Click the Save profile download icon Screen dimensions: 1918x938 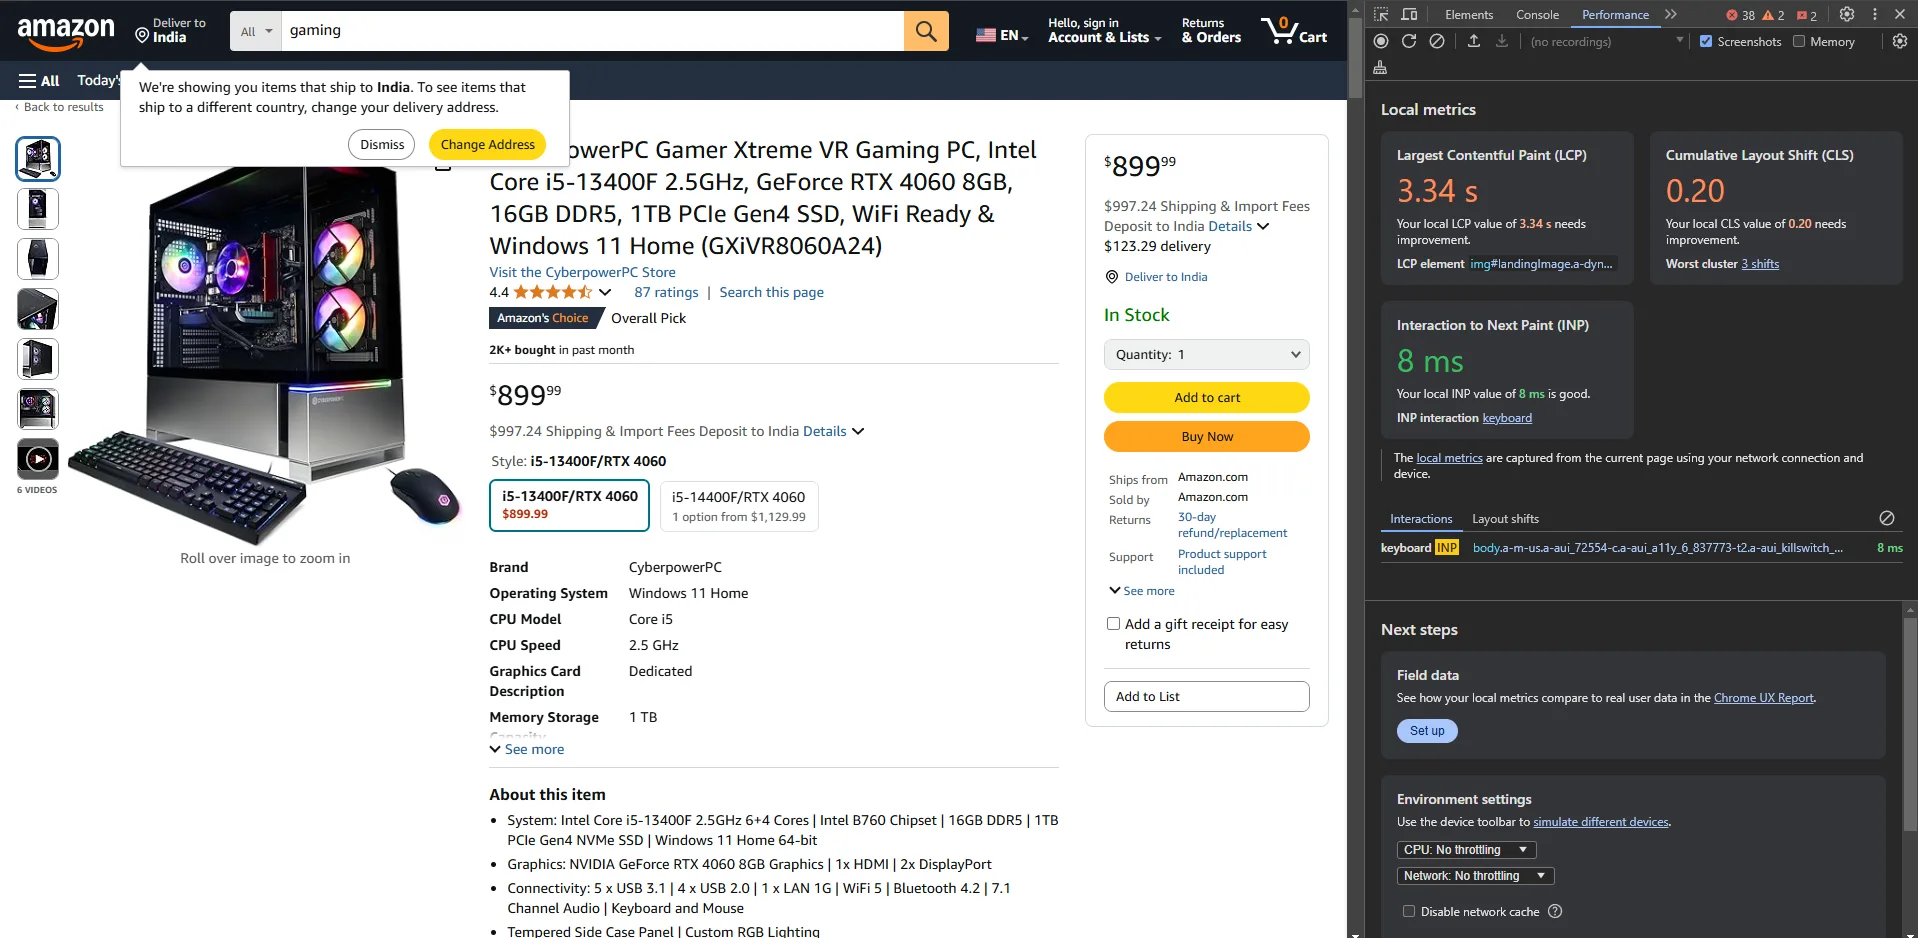point(1502,41)
